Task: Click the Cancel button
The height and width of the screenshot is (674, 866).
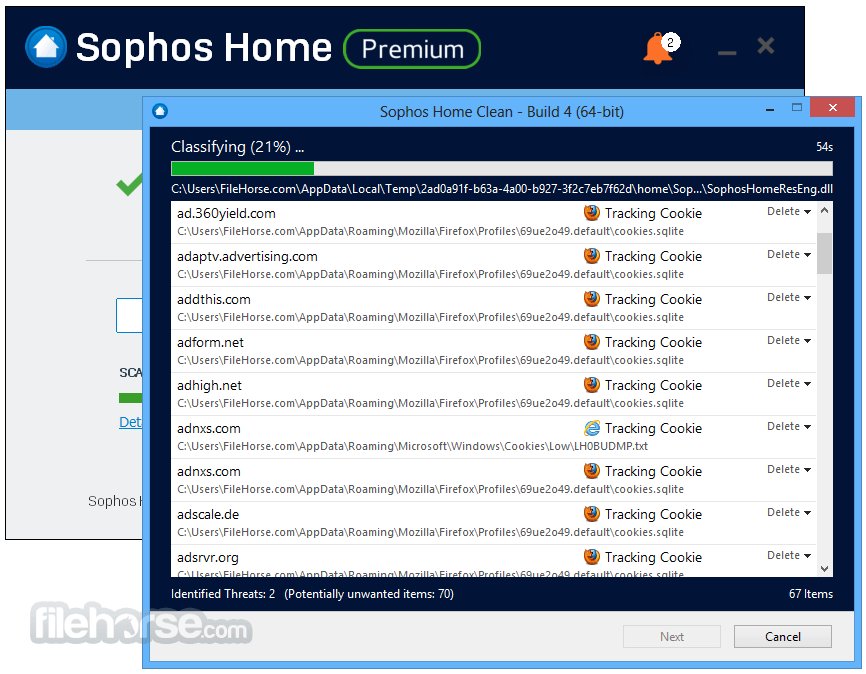Action: pyautogui.click(x=783, y=636)
